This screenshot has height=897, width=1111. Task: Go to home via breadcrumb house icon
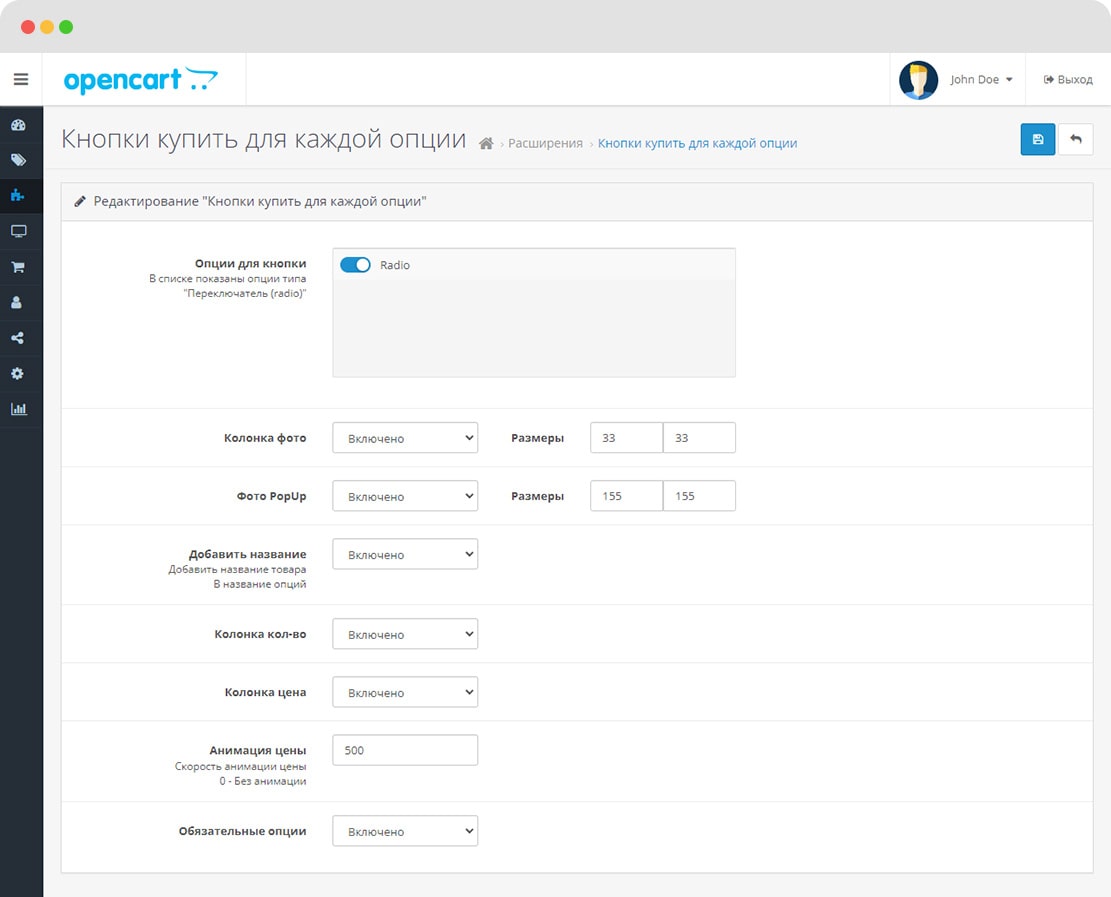tap(486, 144)
